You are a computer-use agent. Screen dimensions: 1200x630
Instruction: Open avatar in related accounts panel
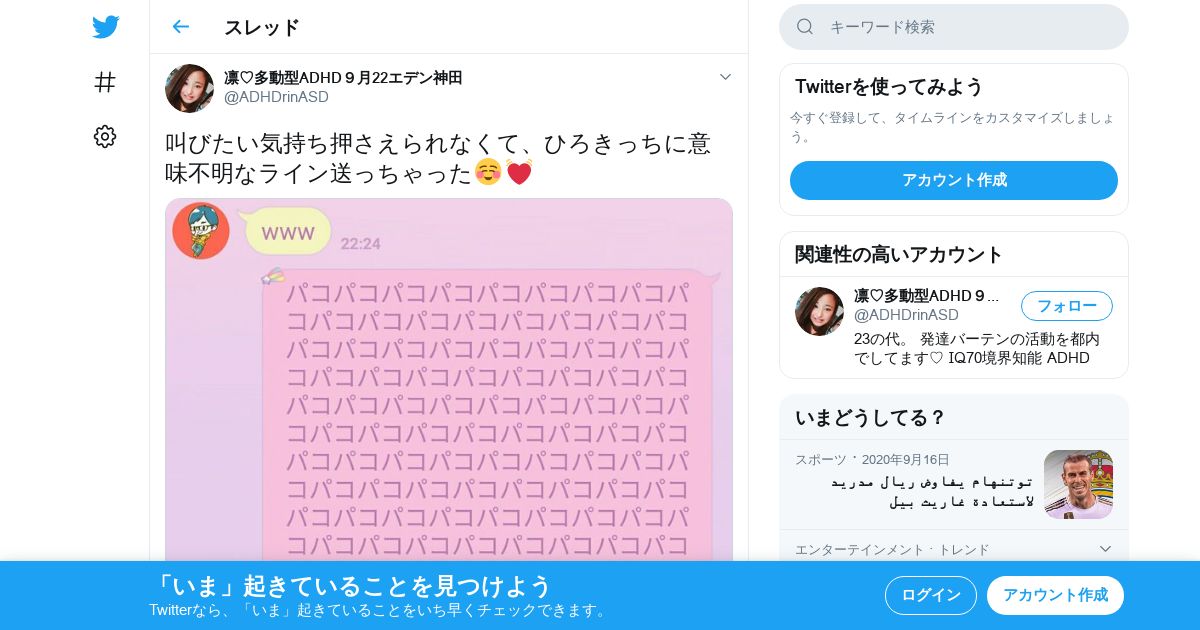coord(819,311)
